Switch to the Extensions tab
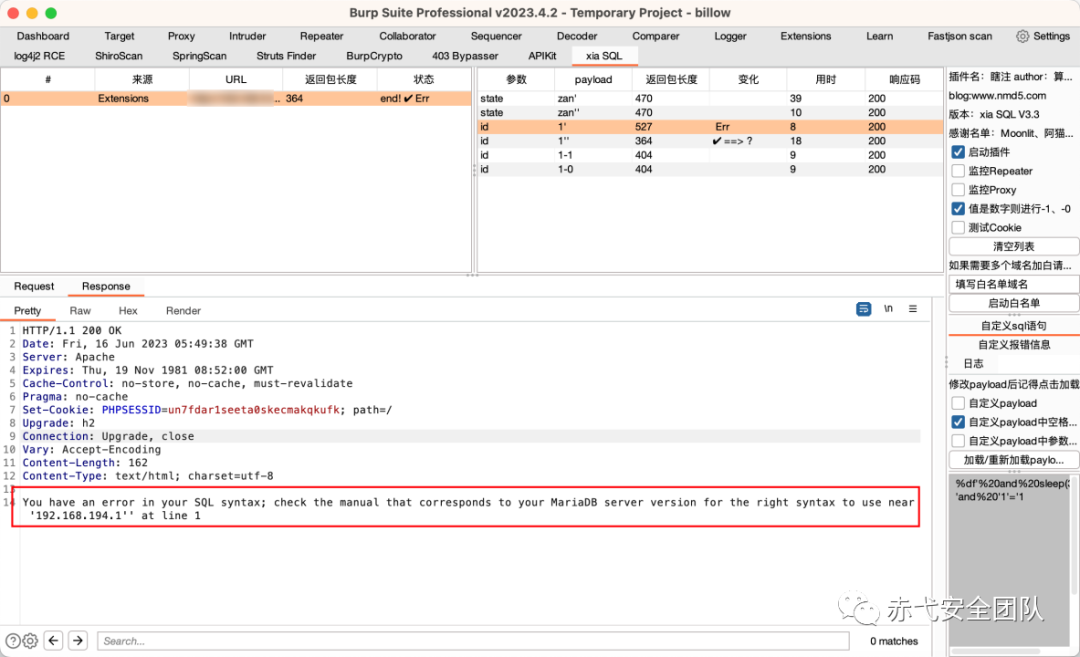The width and height of the screenshot is (1080, 657). 805,36
